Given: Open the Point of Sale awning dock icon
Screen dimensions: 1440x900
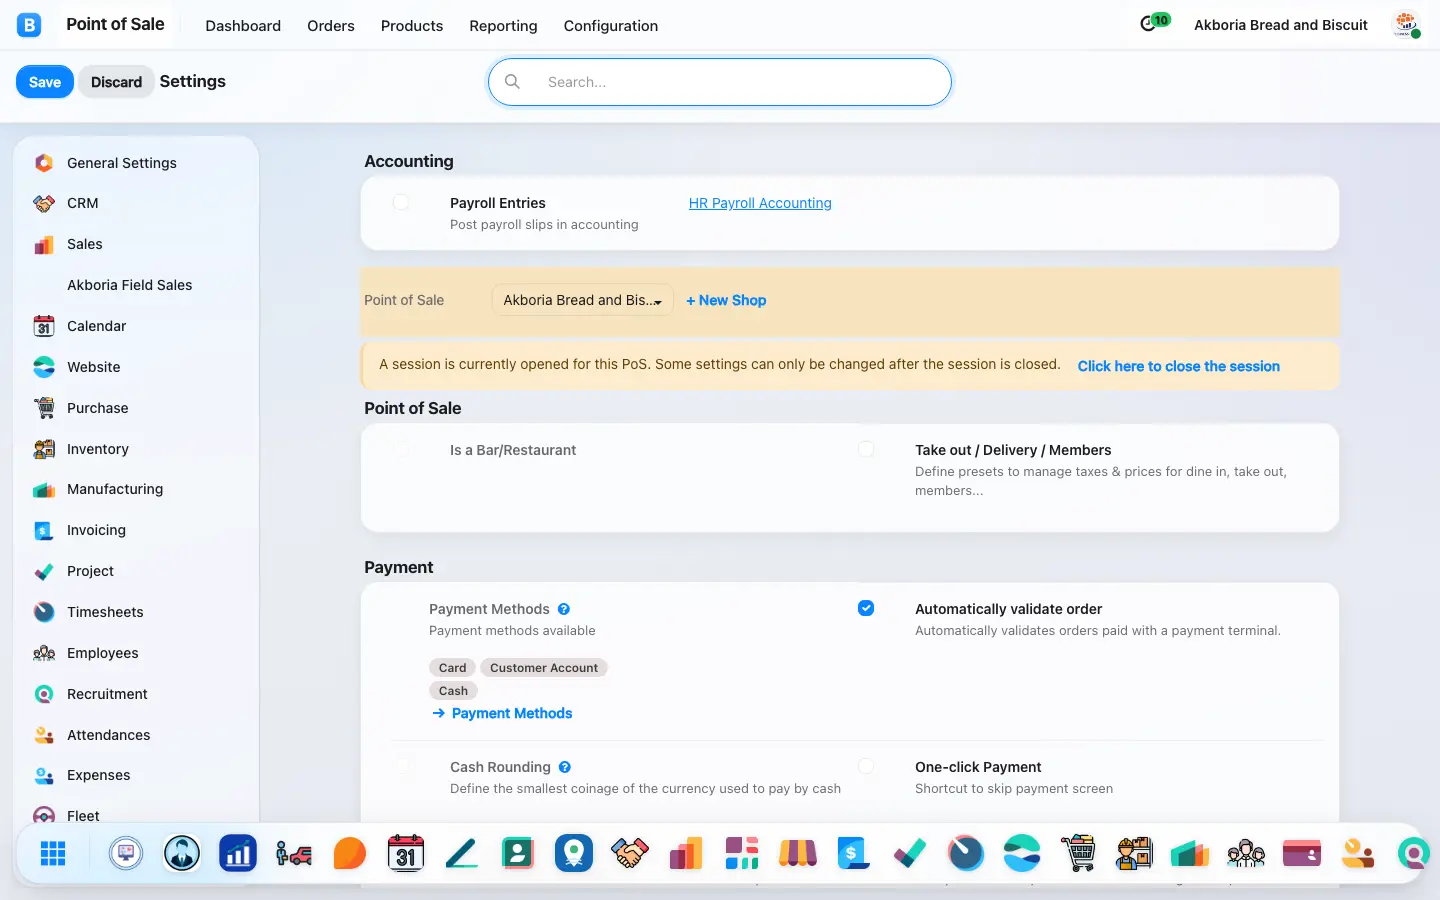Looking at the screenshot, I should coord(798,853).
